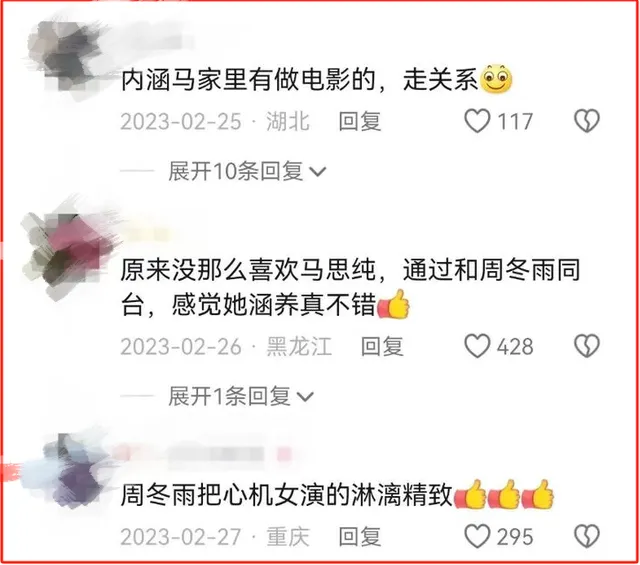Like the comment with 117 likes
Screen dimensions: 640x565
[x=477, y=121]
